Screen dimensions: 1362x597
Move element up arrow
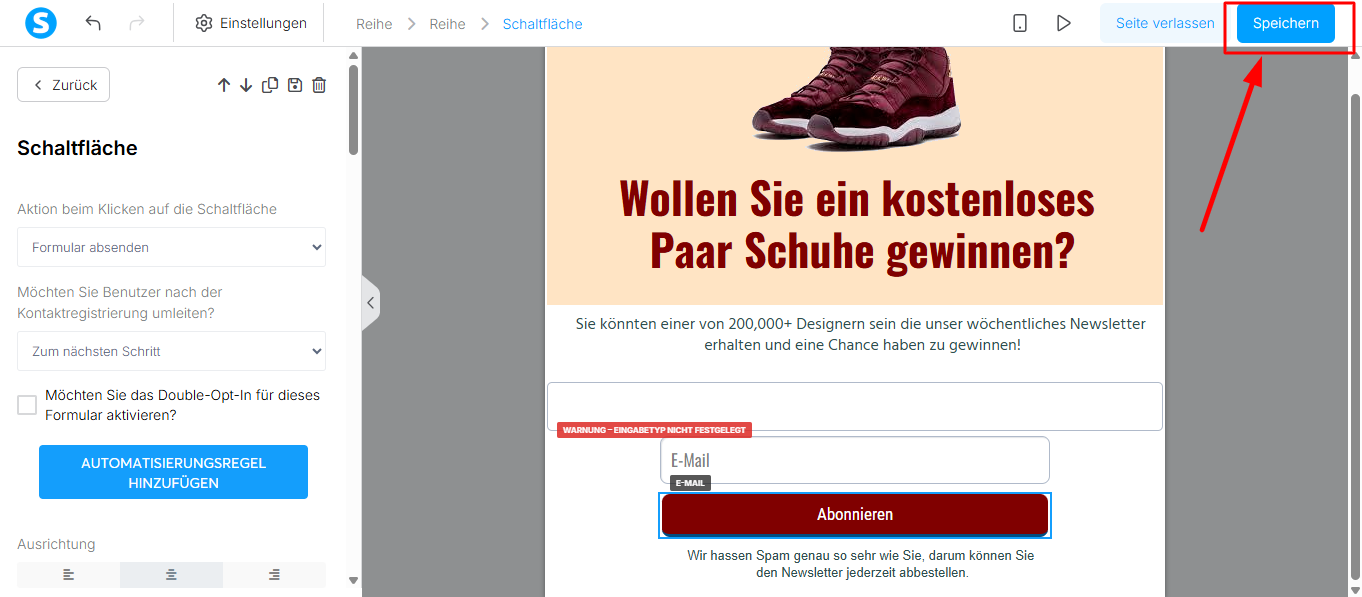point(224,85)
